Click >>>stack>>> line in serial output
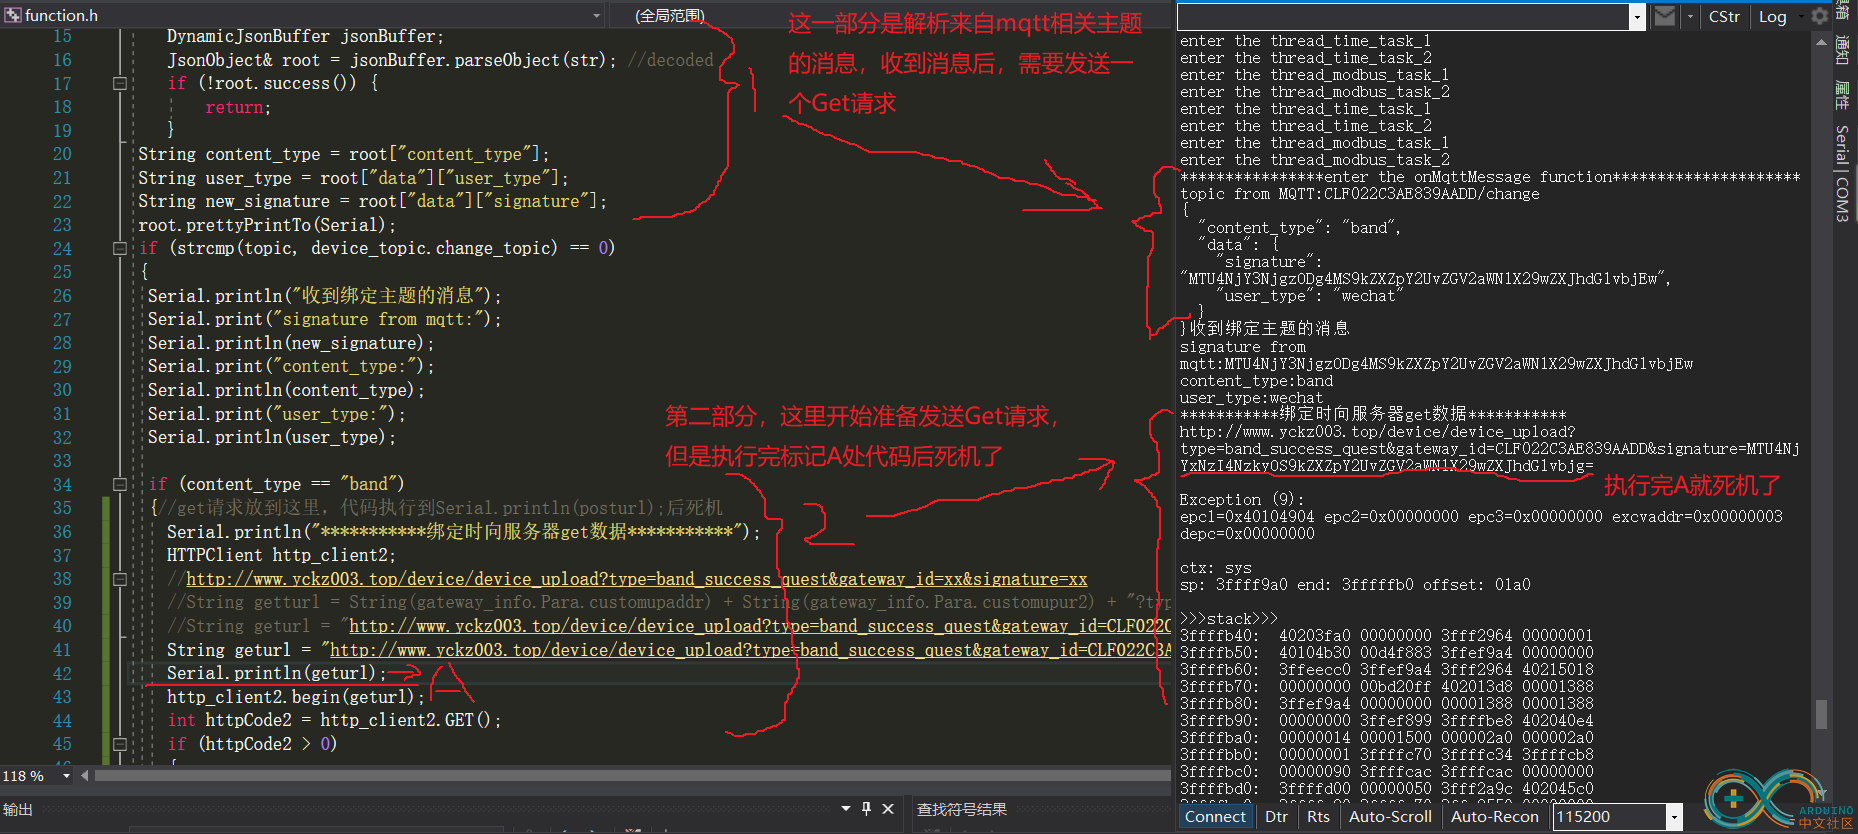1858x834 pixels. (x=1229, y=618)
